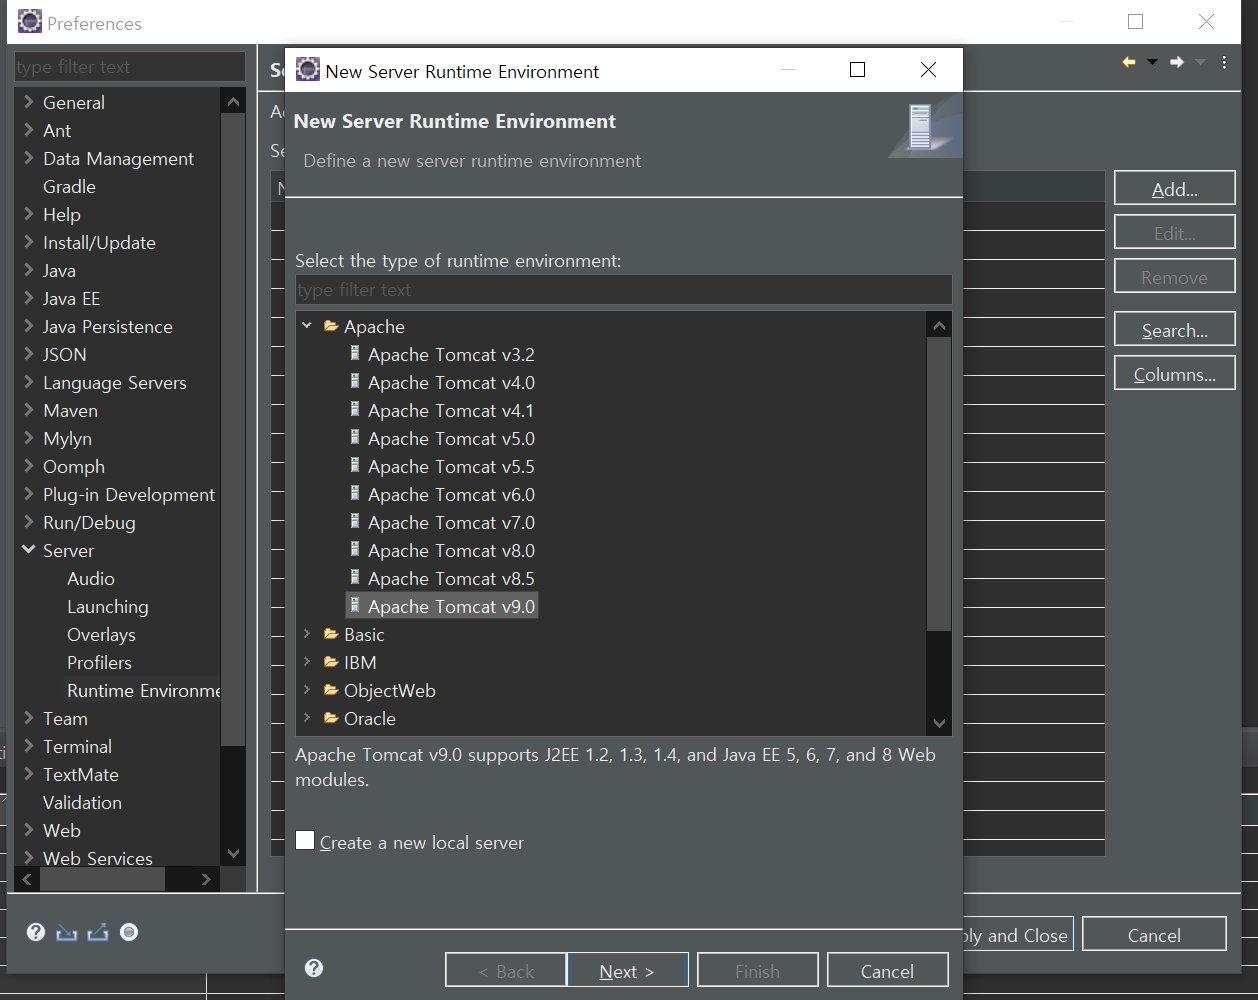1258x1000 pixels.
Task: Open the Audio server preferences
Action: 91,578
